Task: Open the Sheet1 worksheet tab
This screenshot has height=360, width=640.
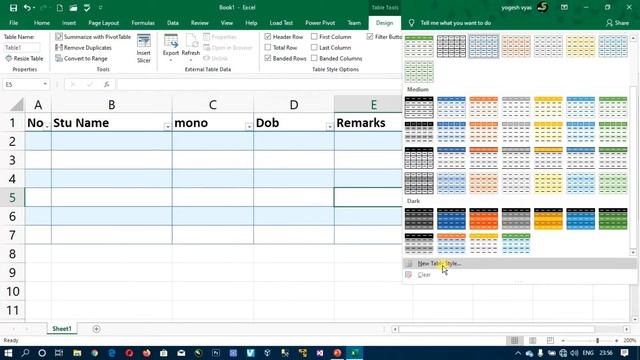Action: 62,329
